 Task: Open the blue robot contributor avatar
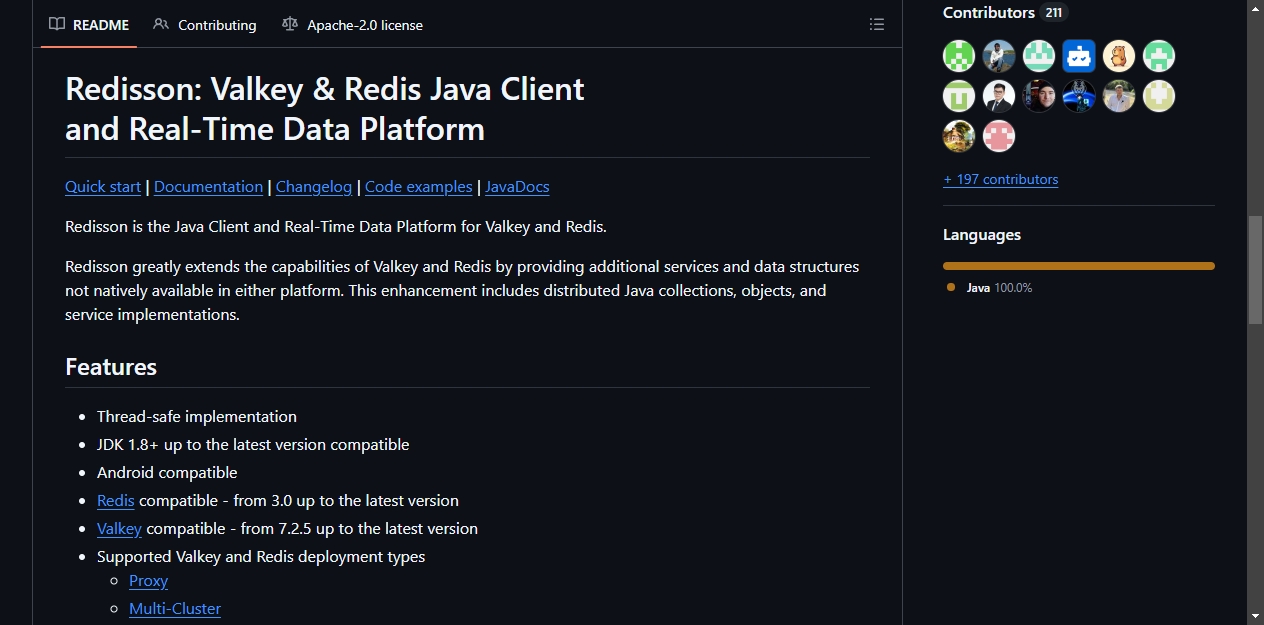pos(1079,56)
